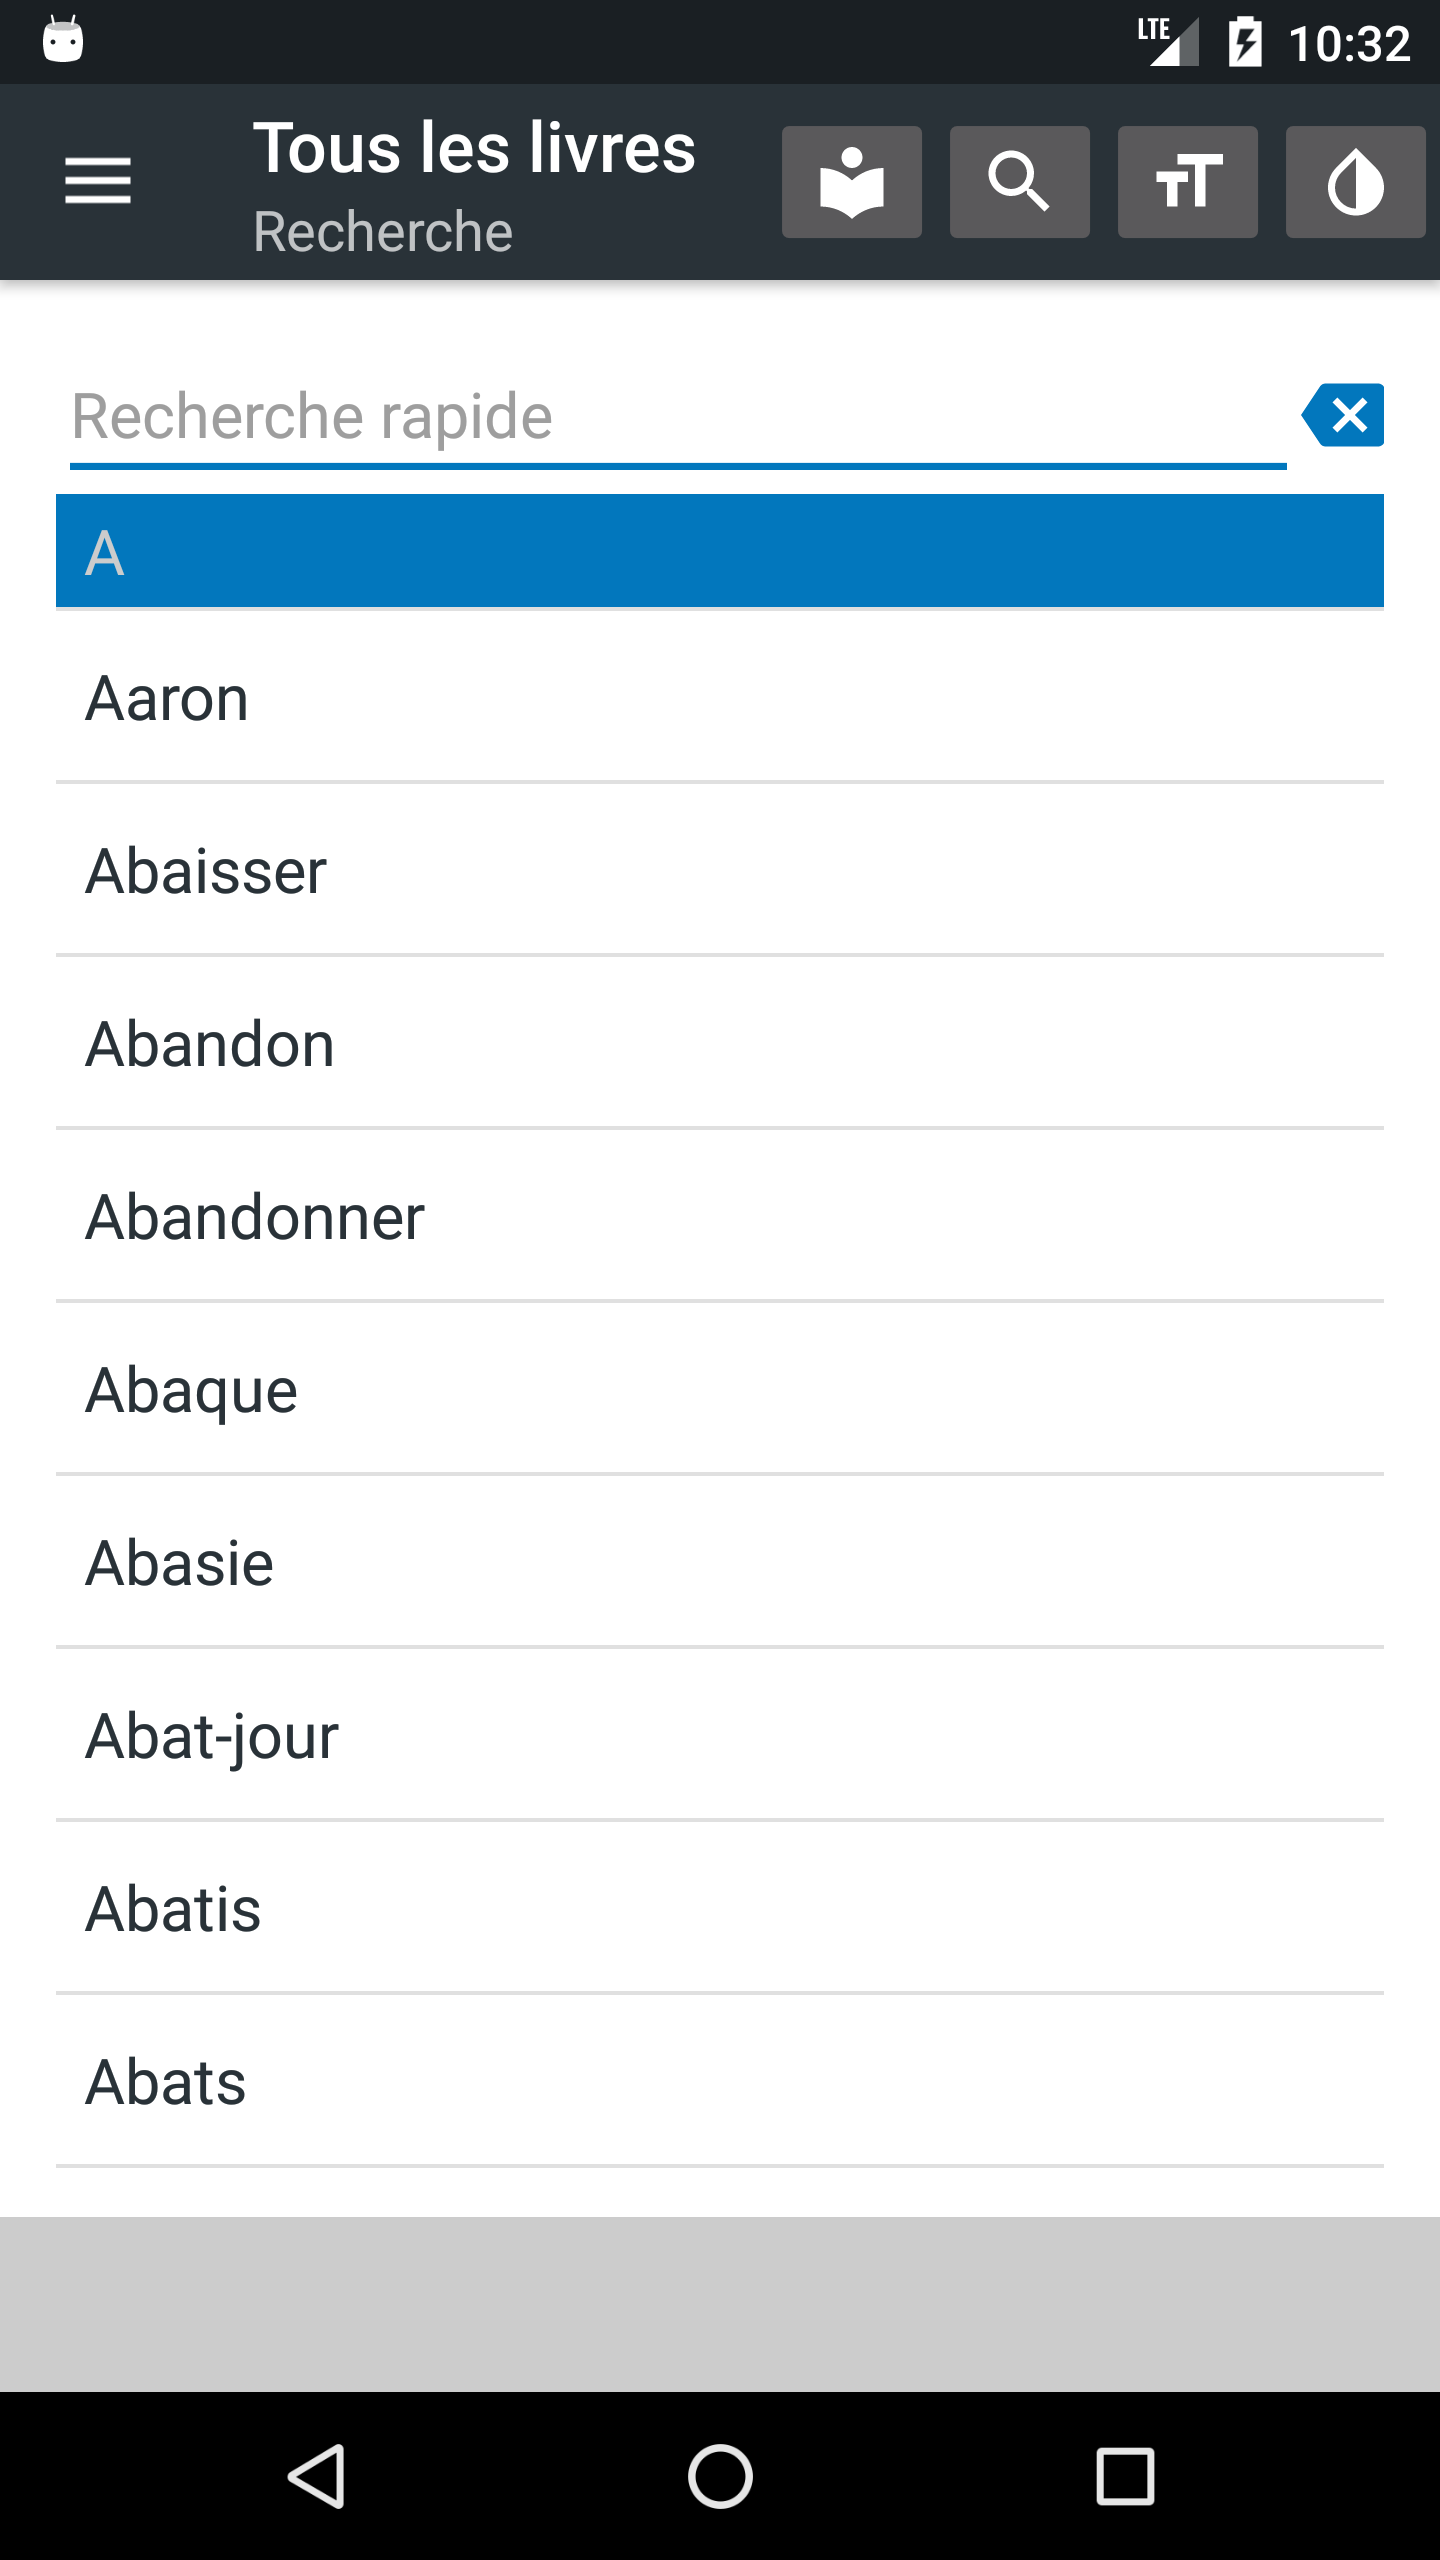Open the Abatis entry
This screenshot has height=2560, width=1440.
[x=720, y=1908]
